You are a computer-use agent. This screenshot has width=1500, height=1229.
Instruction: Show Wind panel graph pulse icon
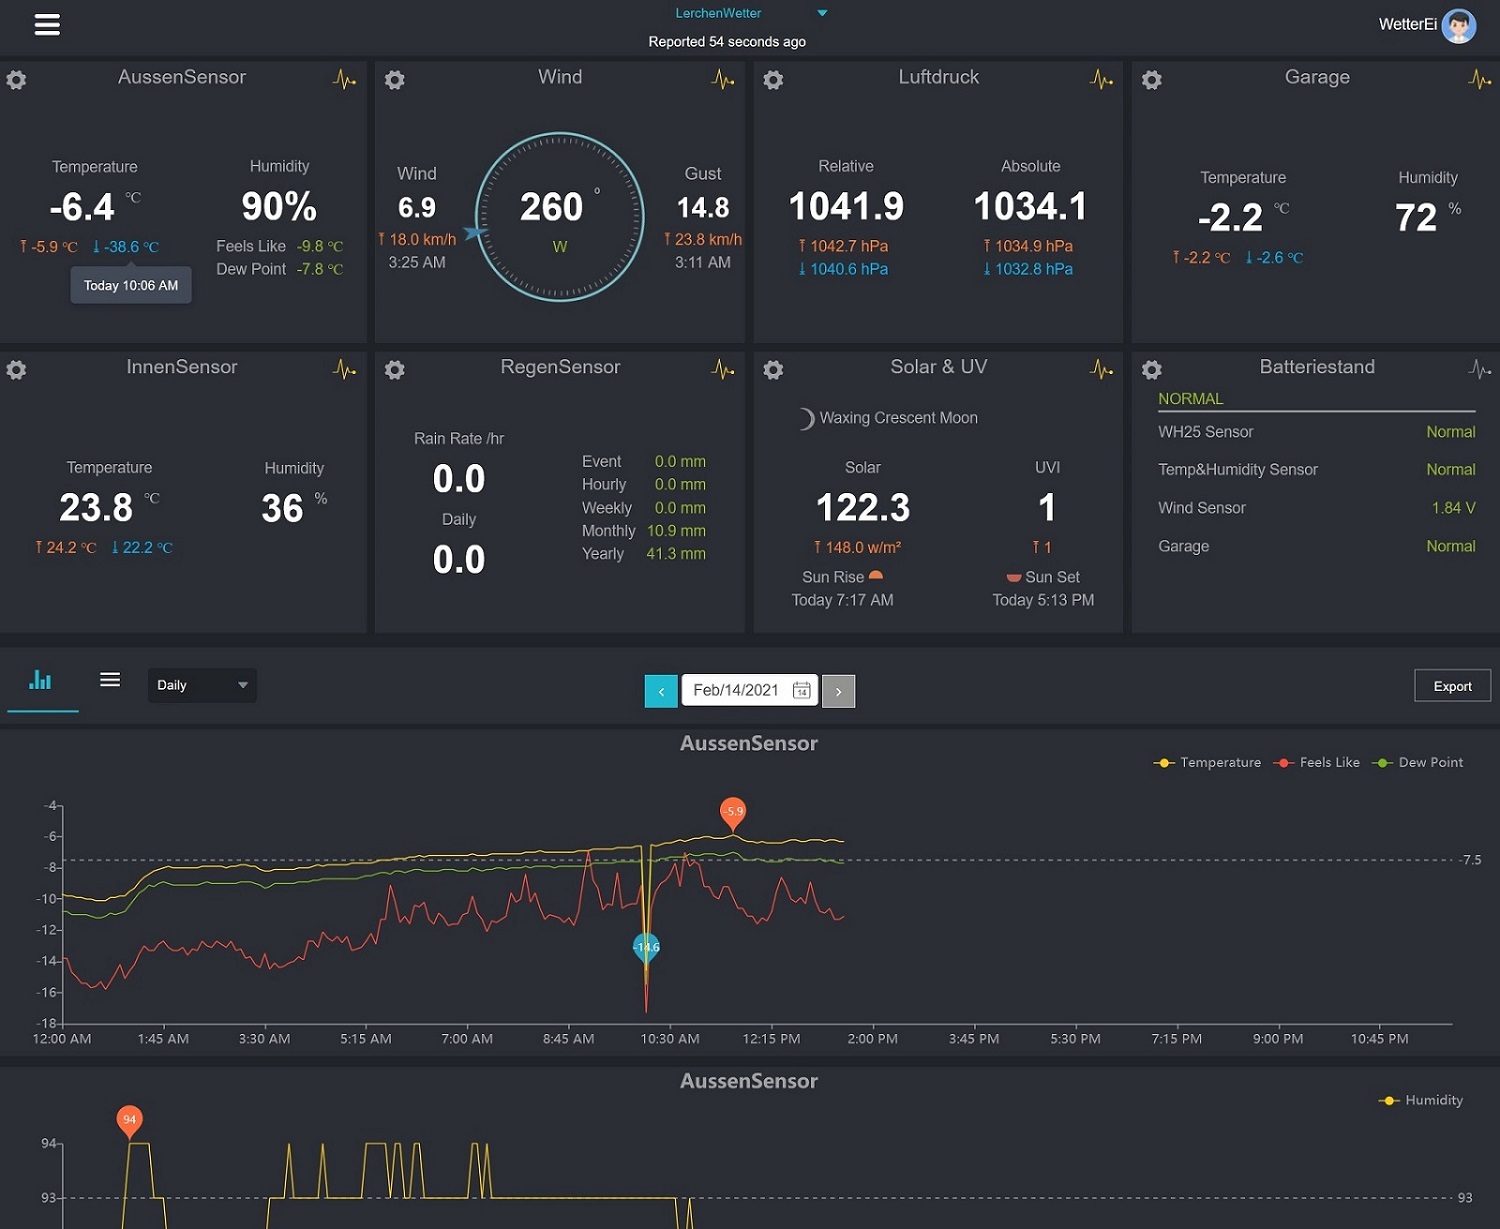tap(723, 79)
